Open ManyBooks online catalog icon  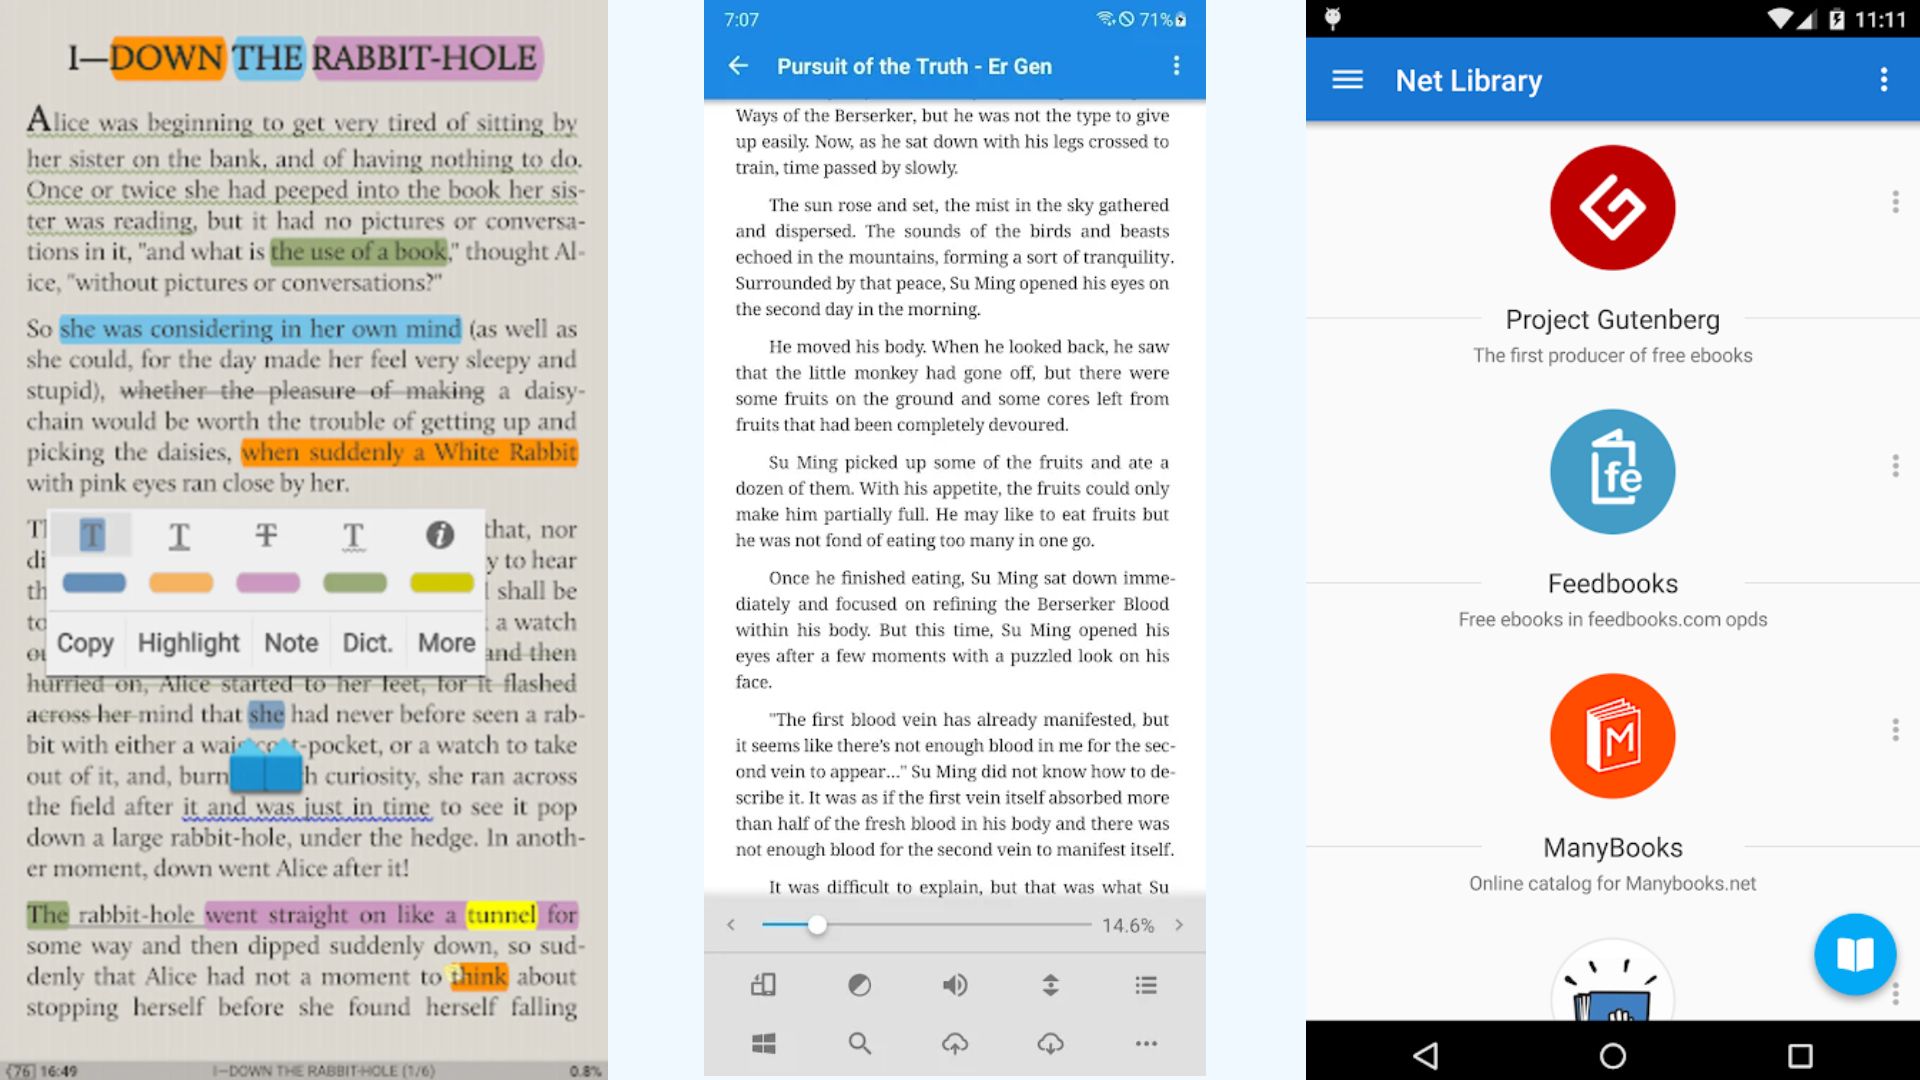(1611, 736)
